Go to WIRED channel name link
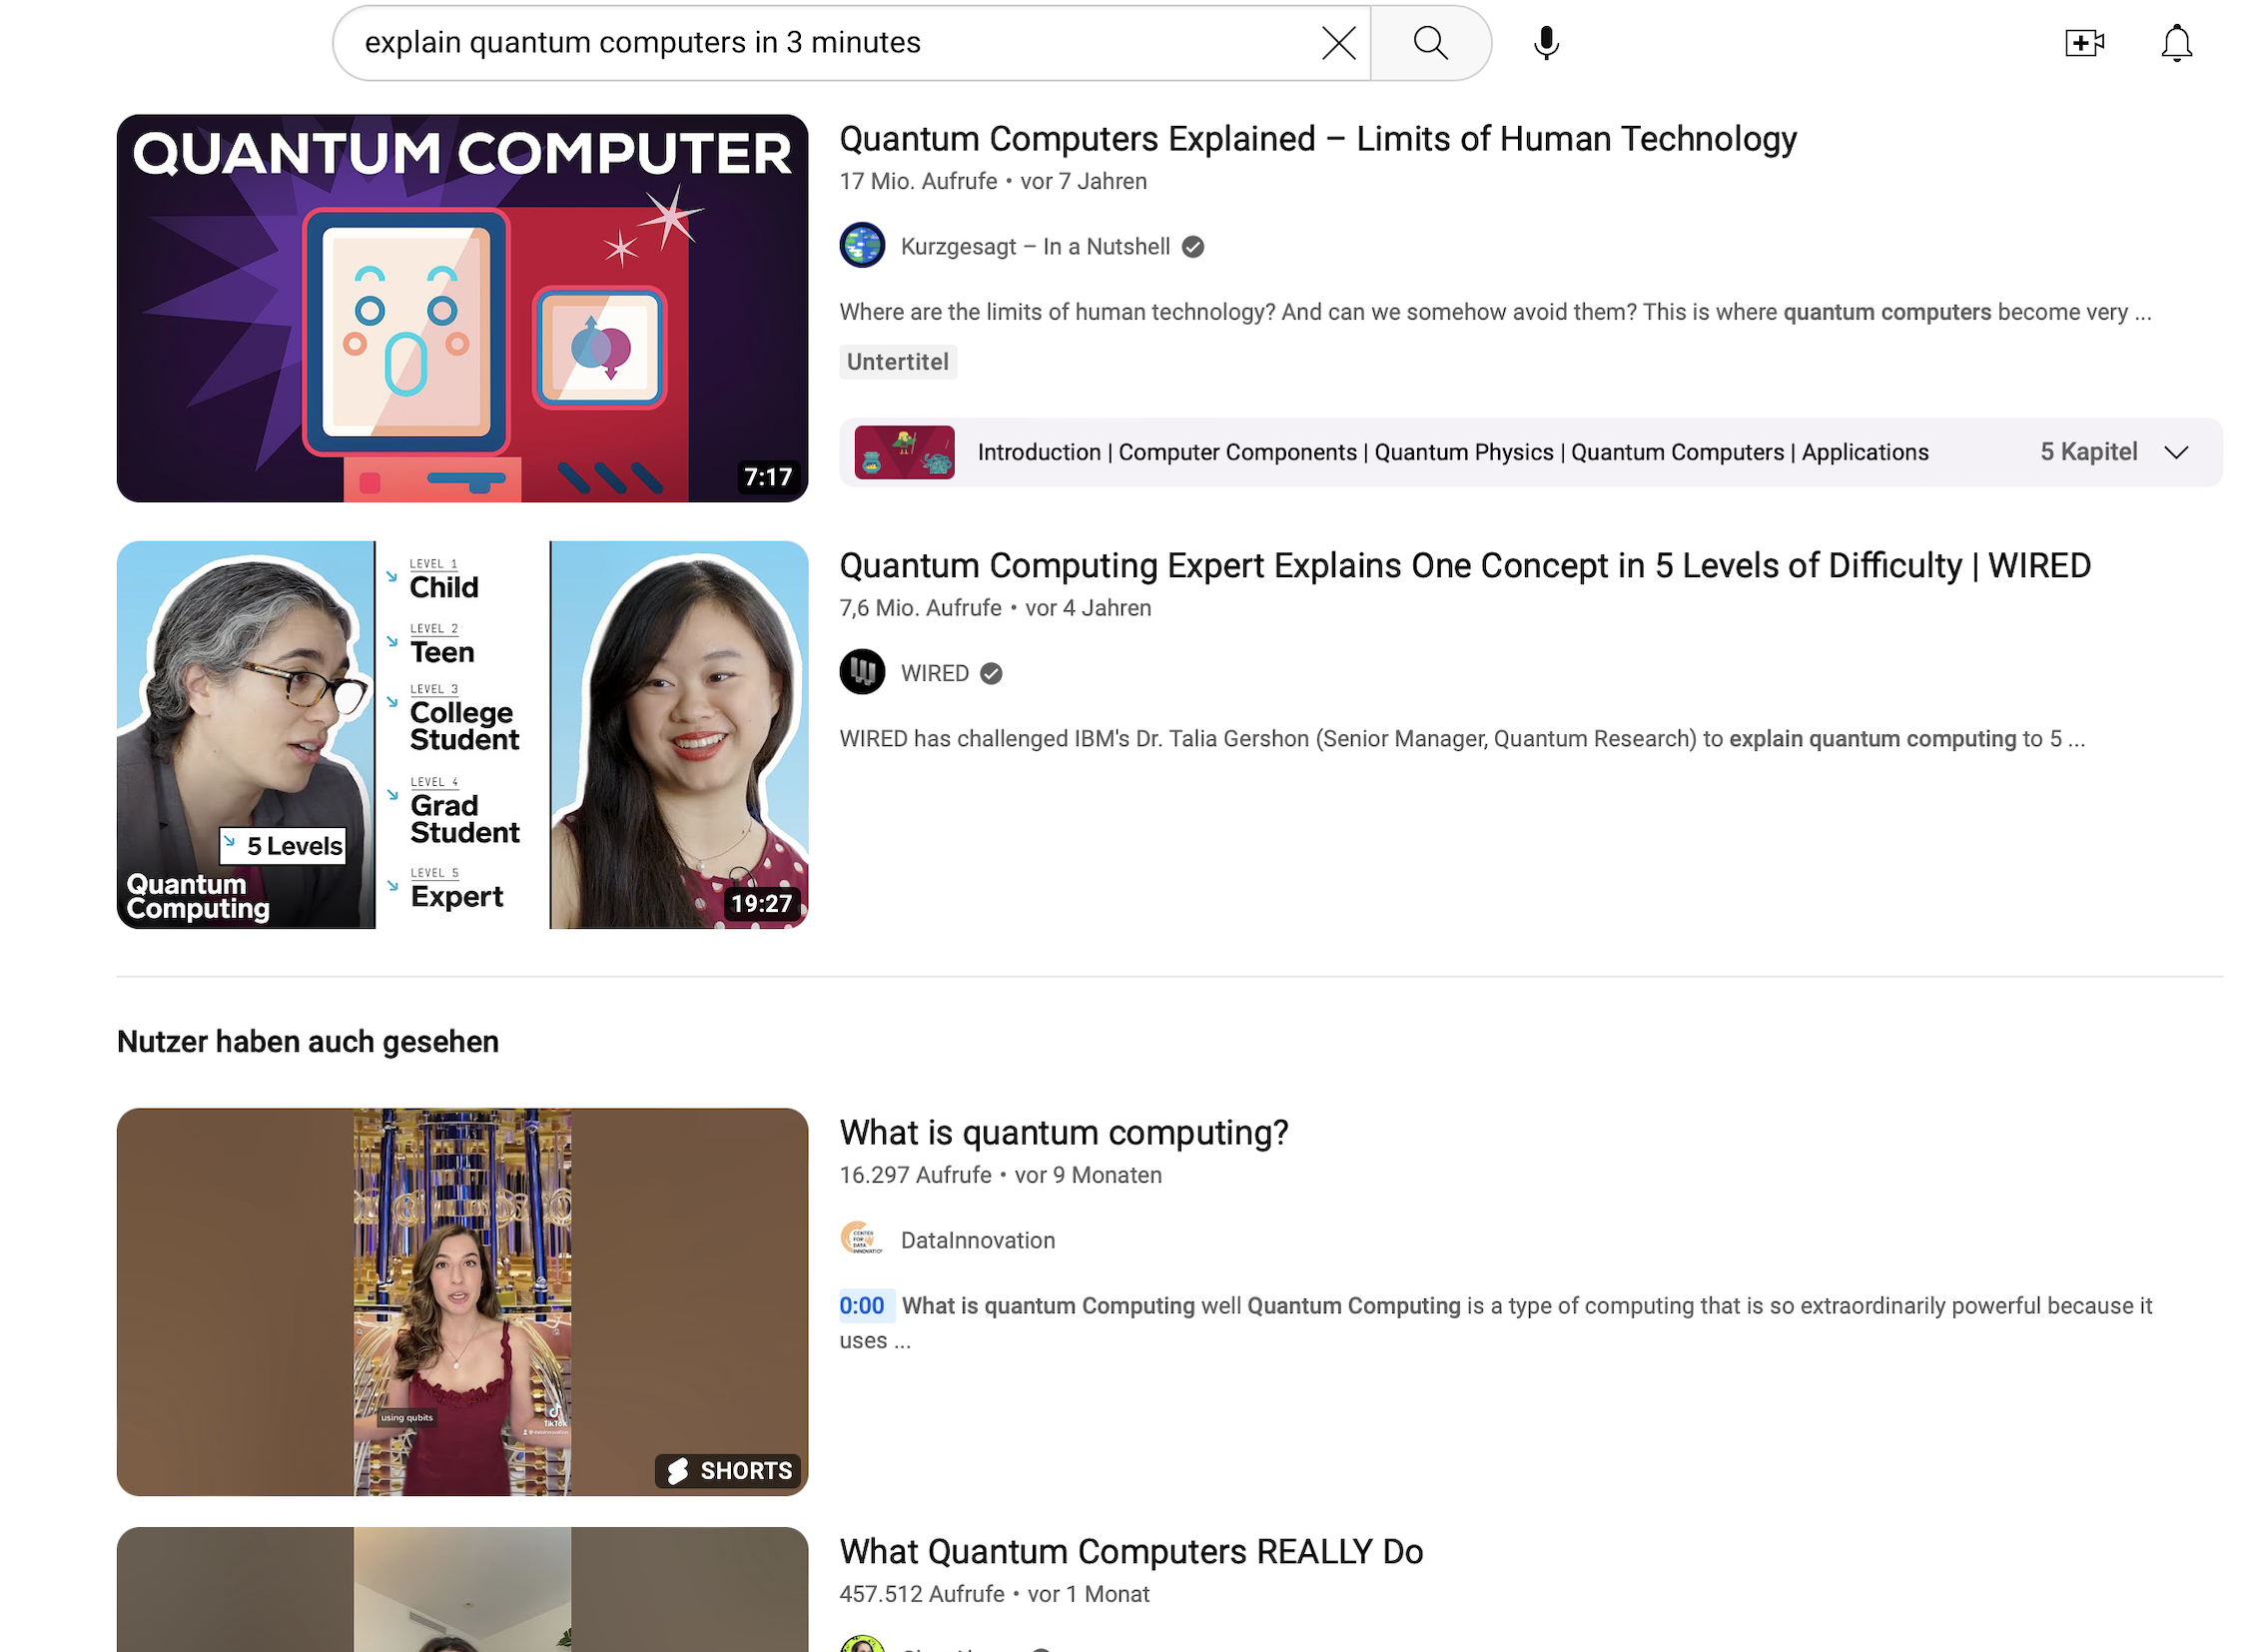 (935, 674)
